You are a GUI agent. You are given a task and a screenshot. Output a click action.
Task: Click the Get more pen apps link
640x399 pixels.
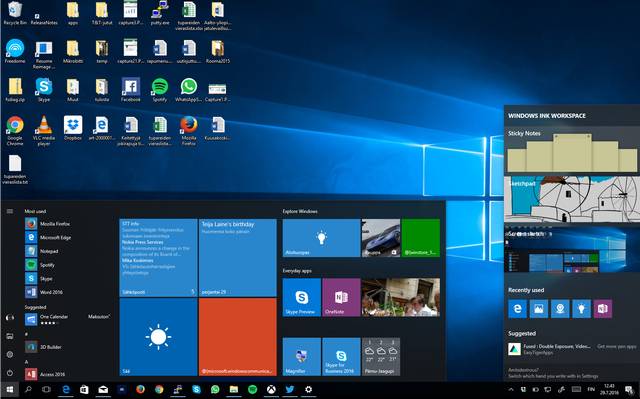point(616,346)
